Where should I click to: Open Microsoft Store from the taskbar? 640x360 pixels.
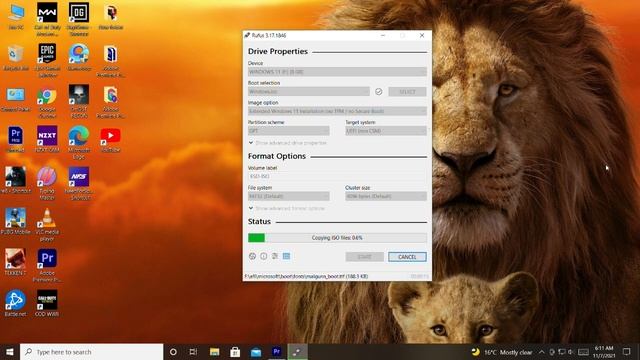235,352
